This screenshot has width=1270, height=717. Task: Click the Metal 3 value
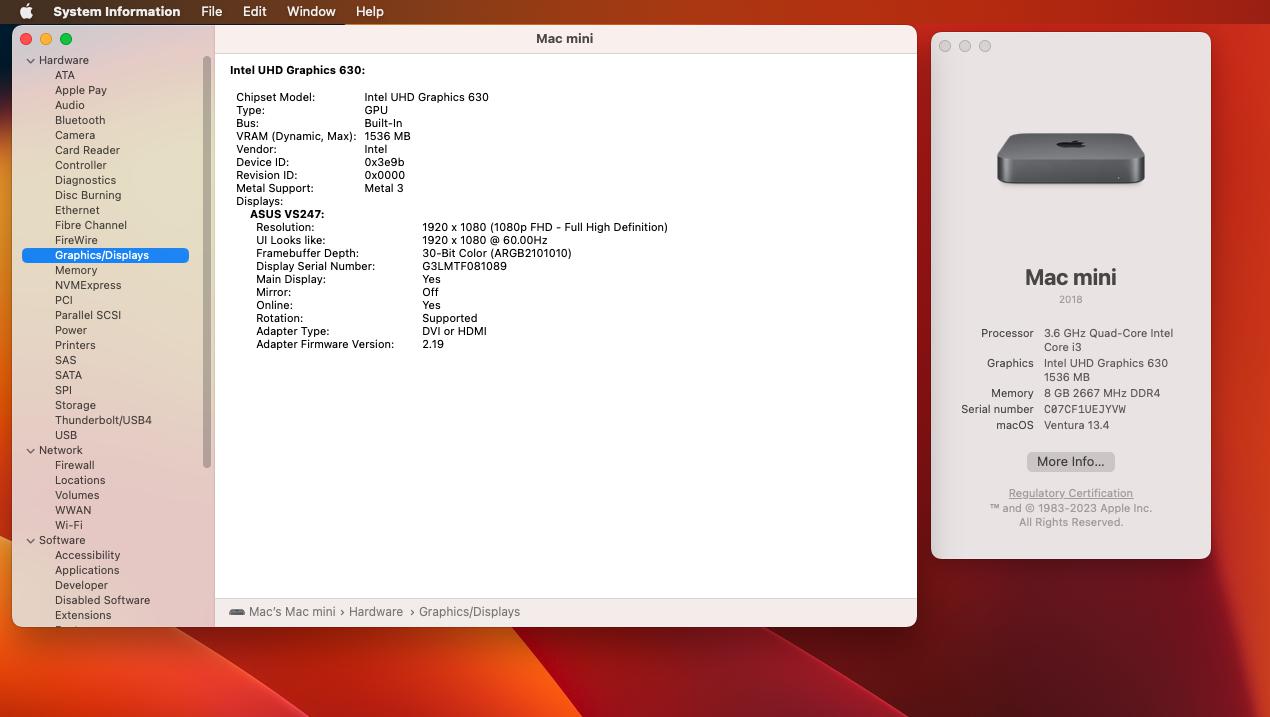[x=384, y=188]
